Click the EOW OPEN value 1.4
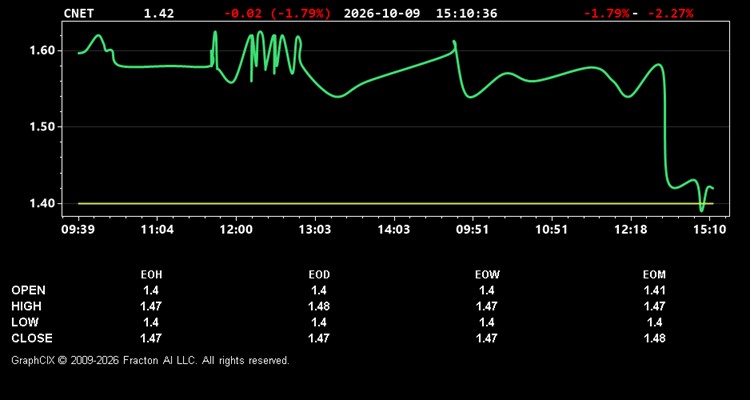The height and width of the screenshot is (400, 750). 486,290
